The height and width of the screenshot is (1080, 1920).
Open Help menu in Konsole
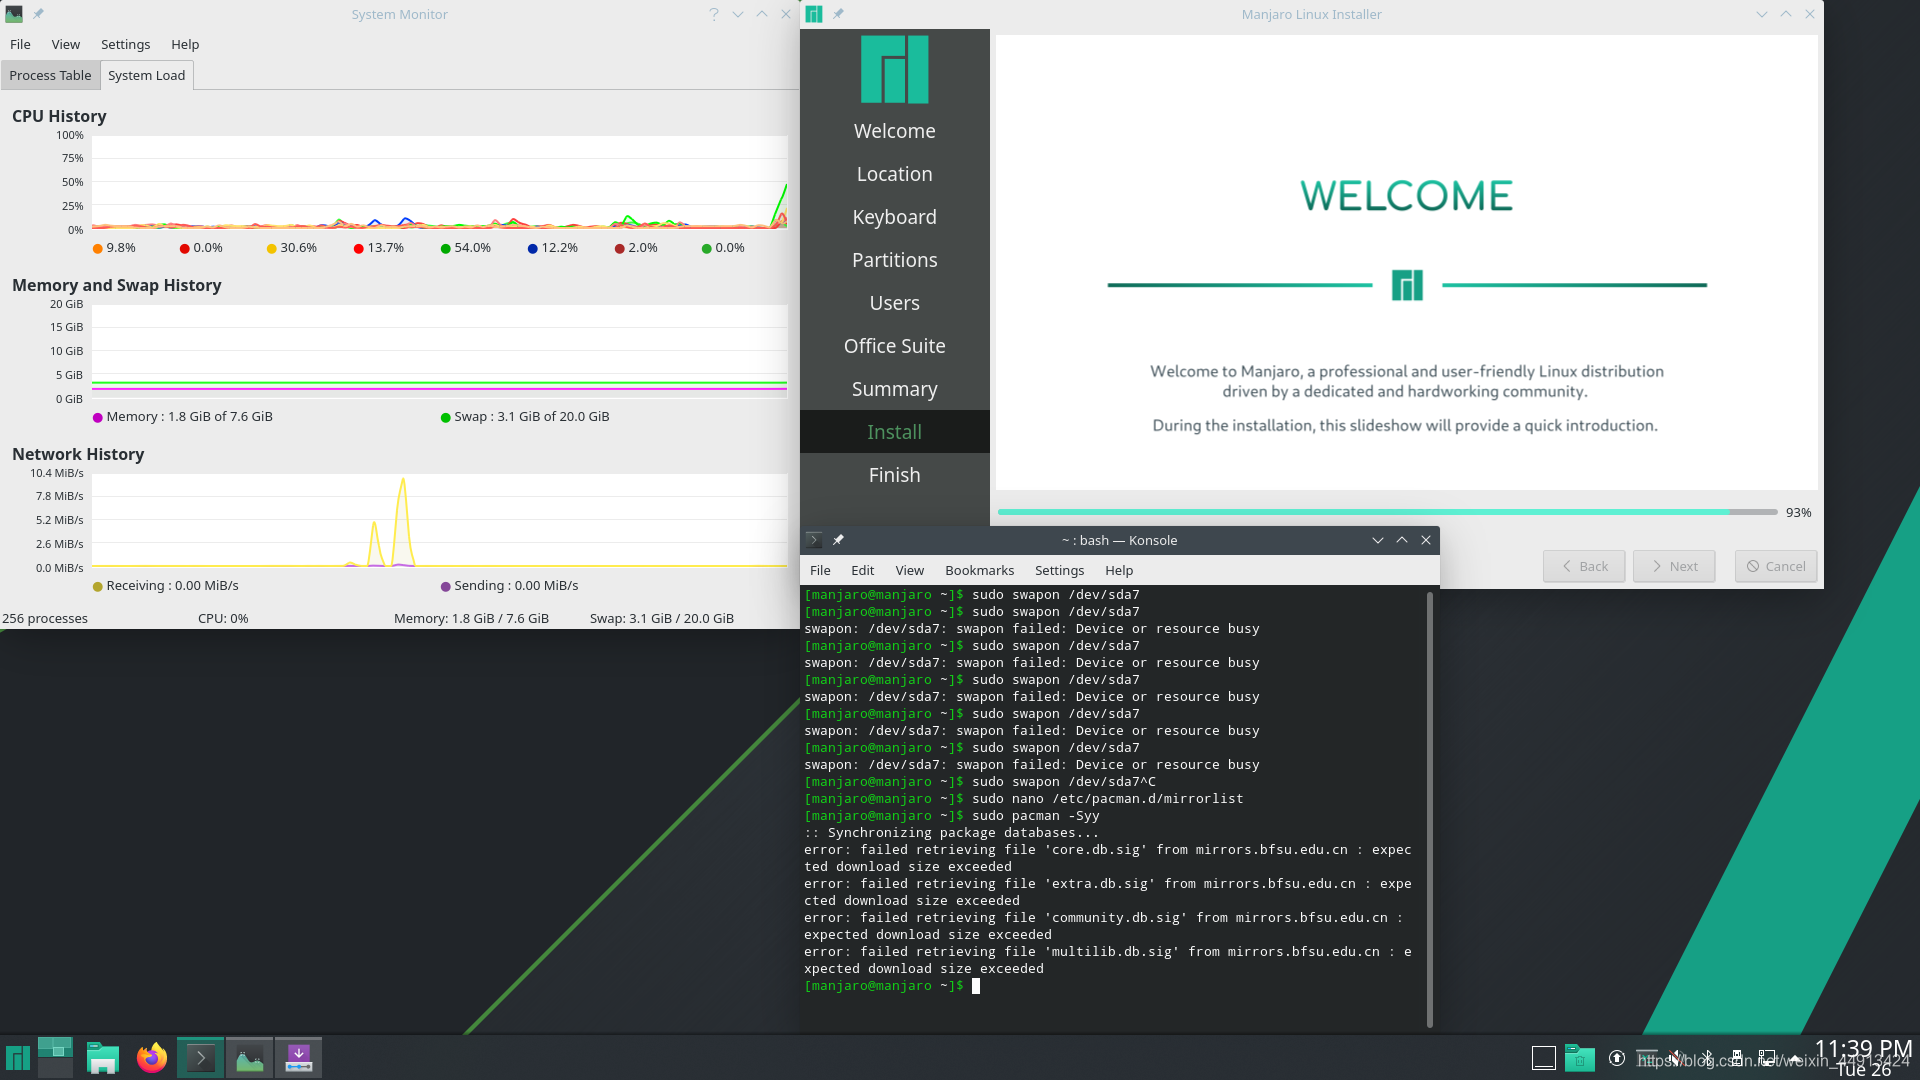click(1119, 570)
